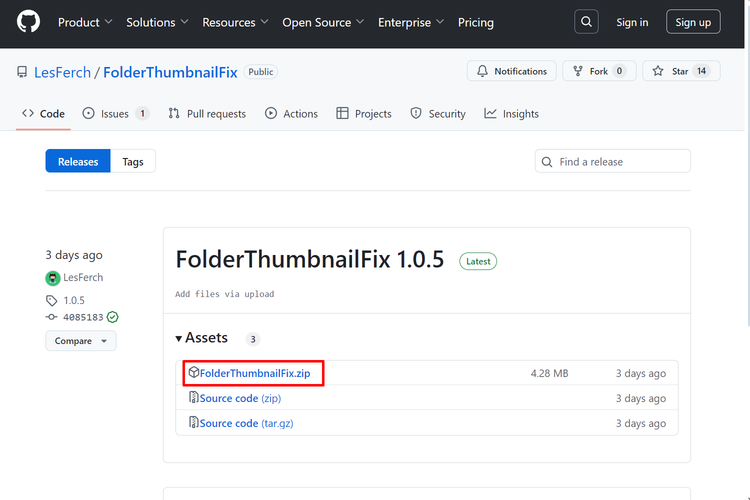Click the LesFerch author name in sidebar

click(83, 278)
